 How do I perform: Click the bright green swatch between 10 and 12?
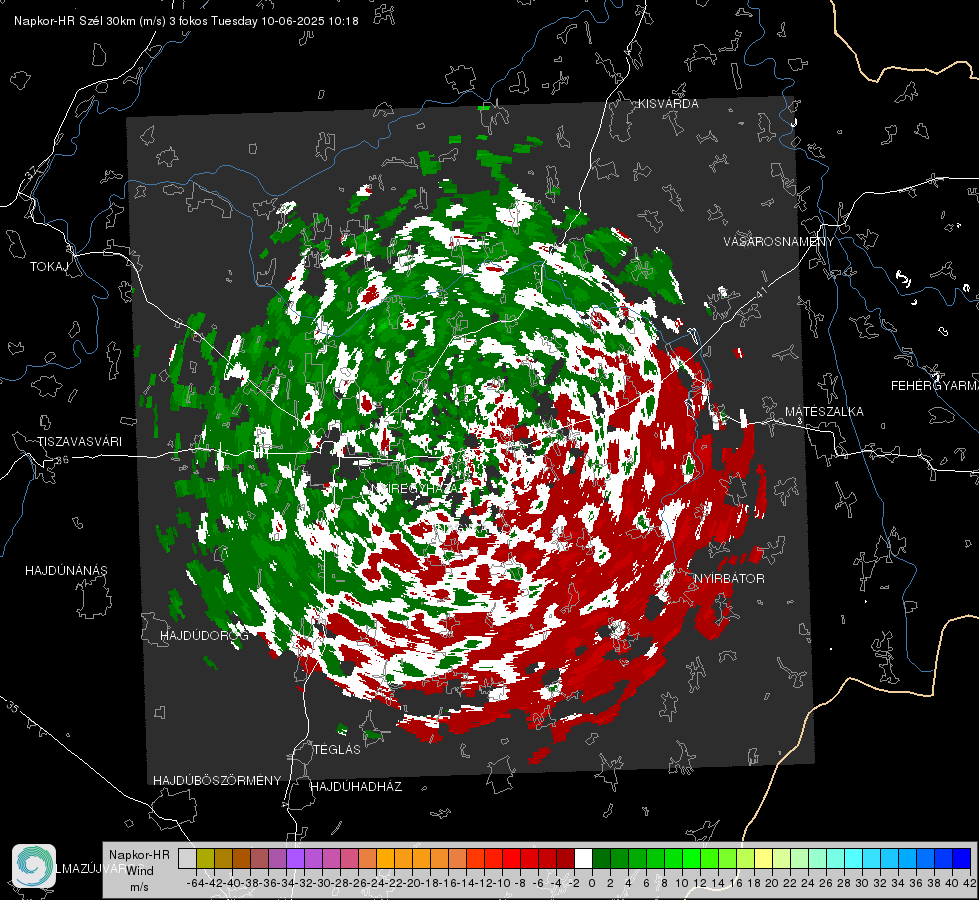691,858
